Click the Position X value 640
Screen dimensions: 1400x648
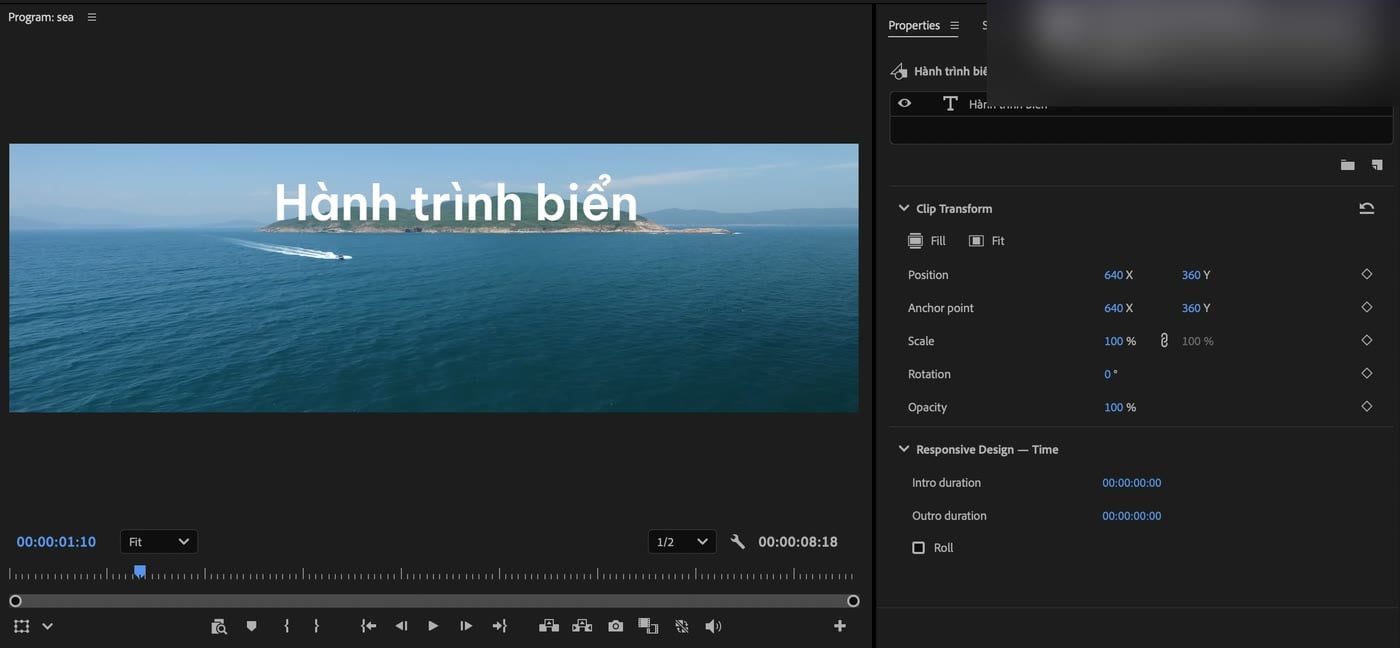1113,275
